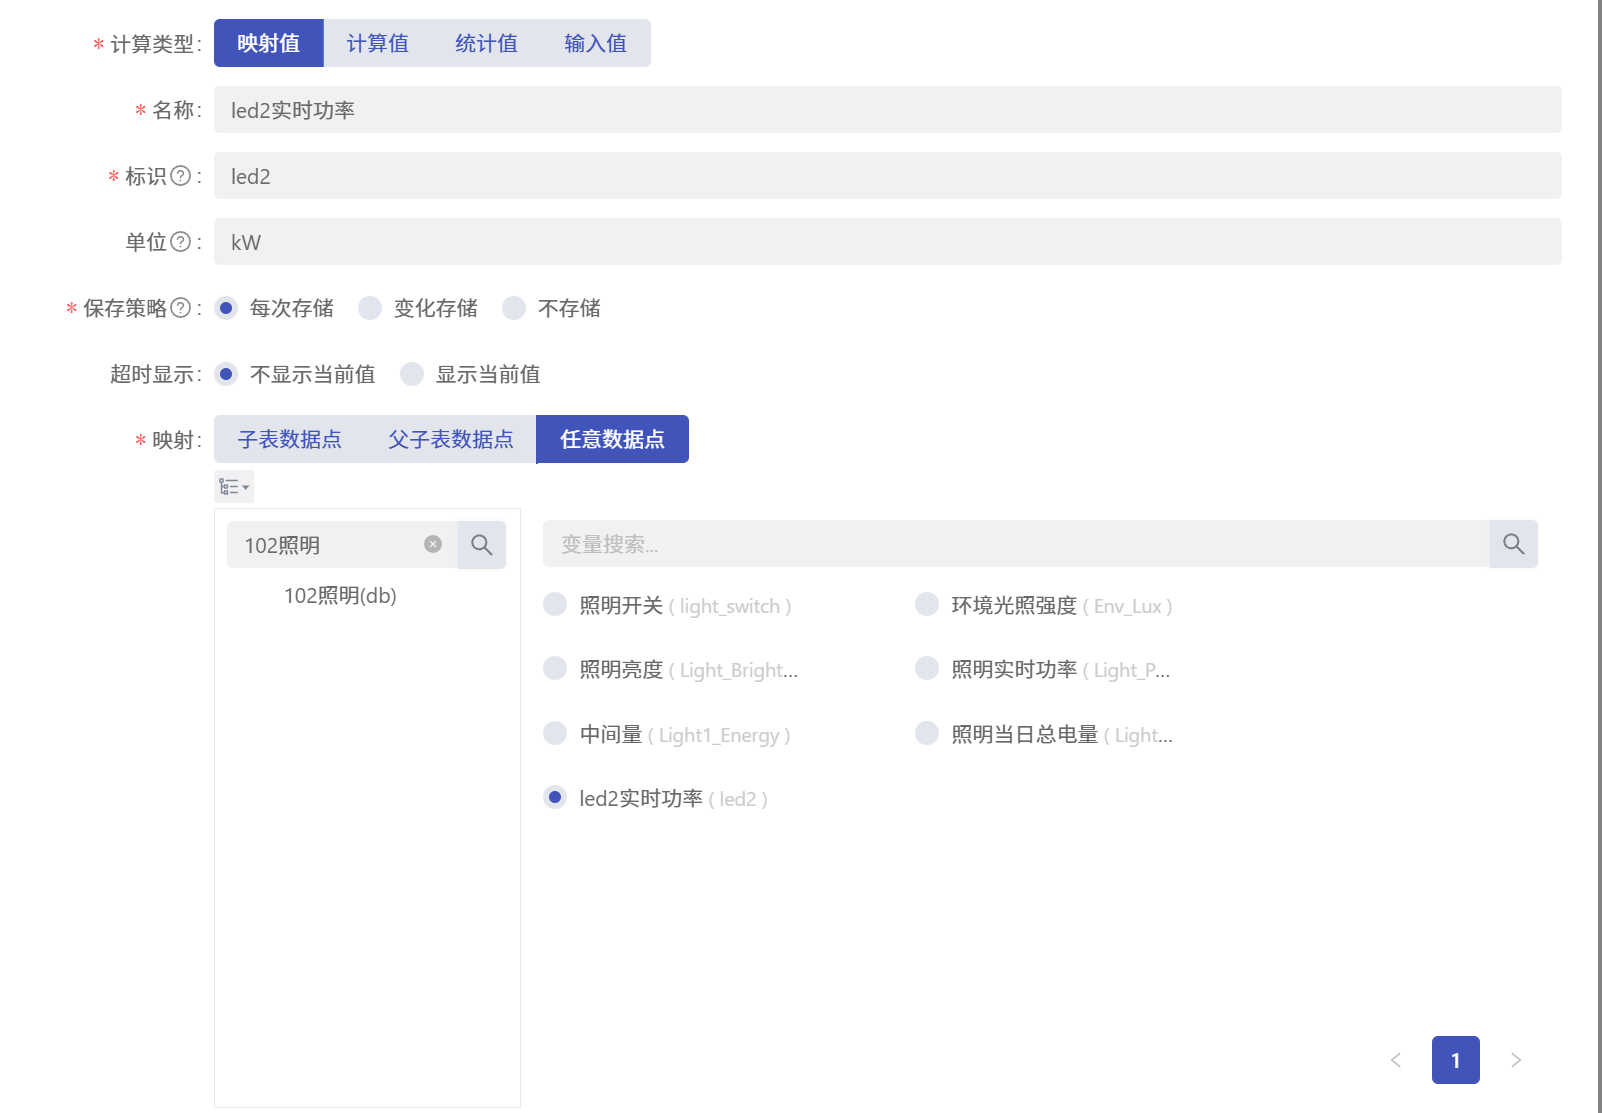
Task: Choose 显示当前值 for timeout display
Action: coord(412,374)
